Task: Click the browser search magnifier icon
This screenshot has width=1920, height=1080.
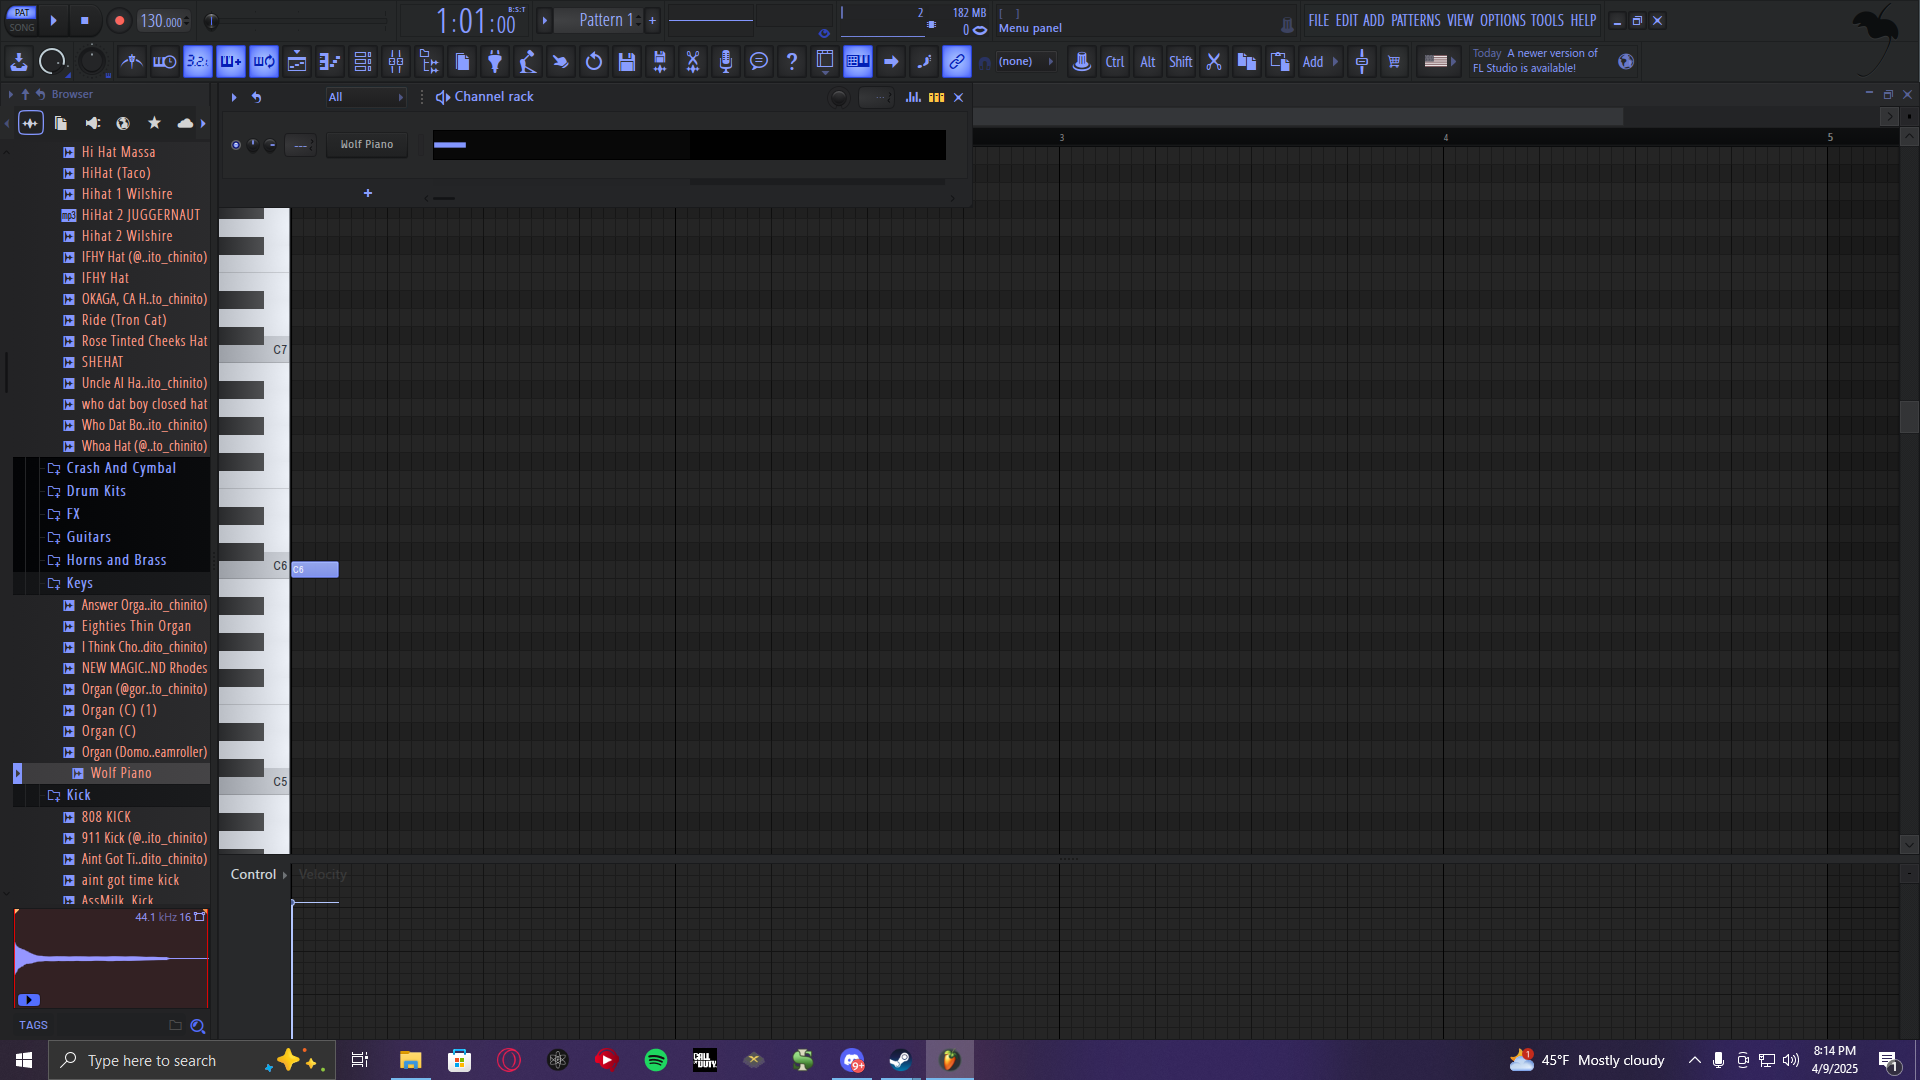Action: [x=198, y=1026]
